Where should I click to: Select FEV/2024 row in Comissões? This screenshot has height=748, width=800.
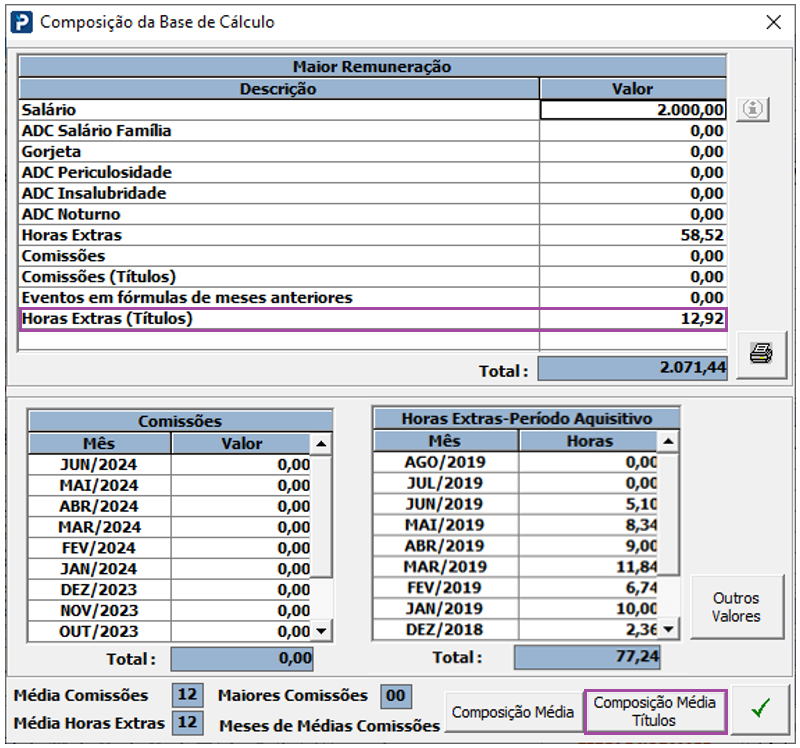(169, 548)
